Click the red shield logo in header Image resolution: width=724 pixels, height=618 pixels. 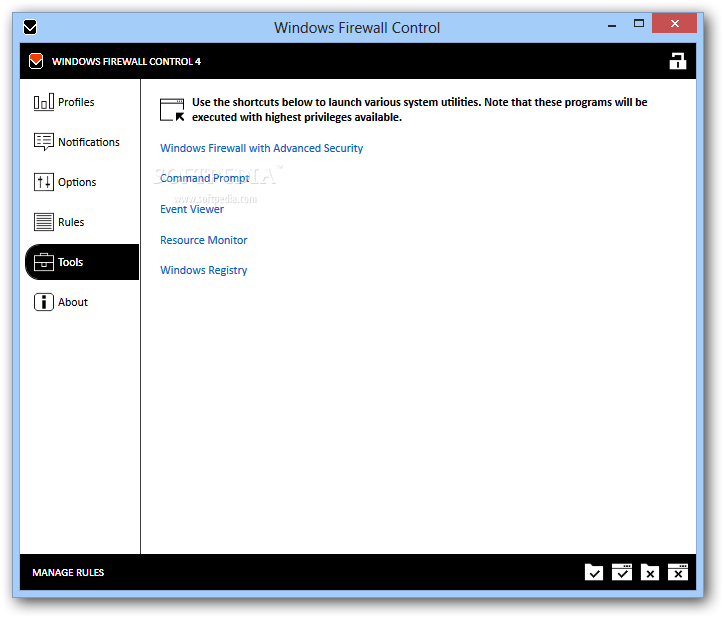[36, 61]
